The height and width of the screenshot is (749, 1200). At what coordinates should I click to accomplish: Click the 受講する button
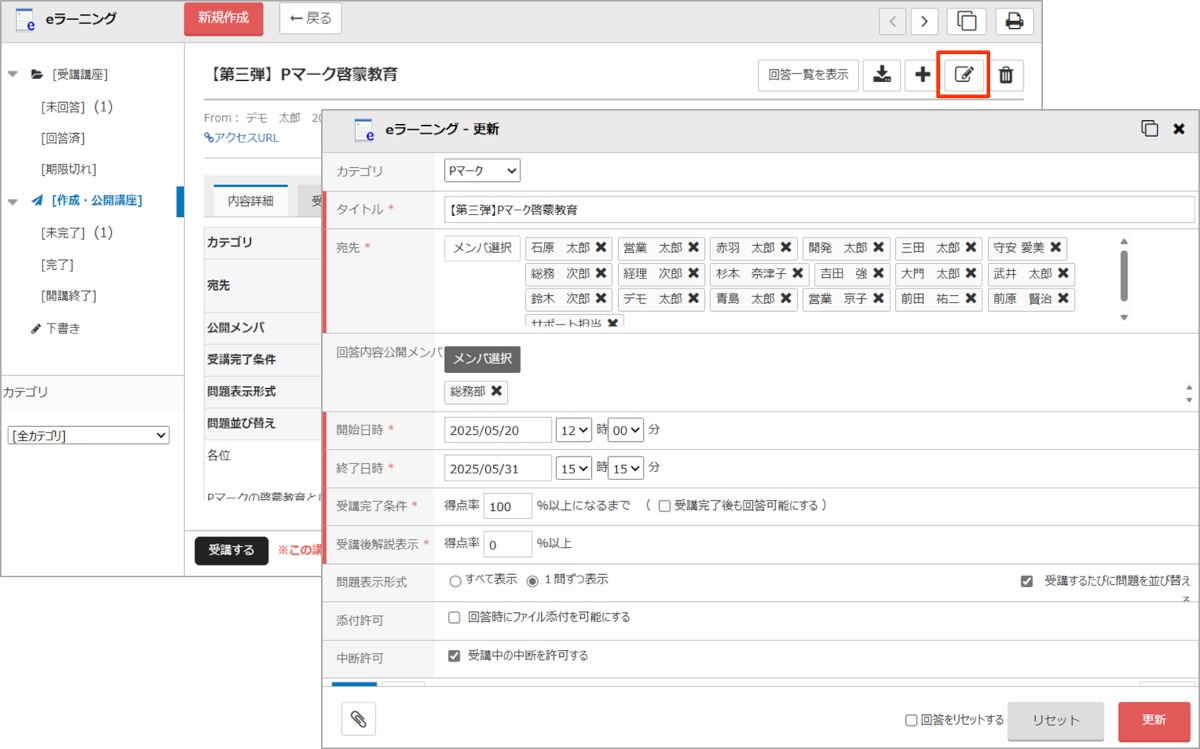click(231, 550)
